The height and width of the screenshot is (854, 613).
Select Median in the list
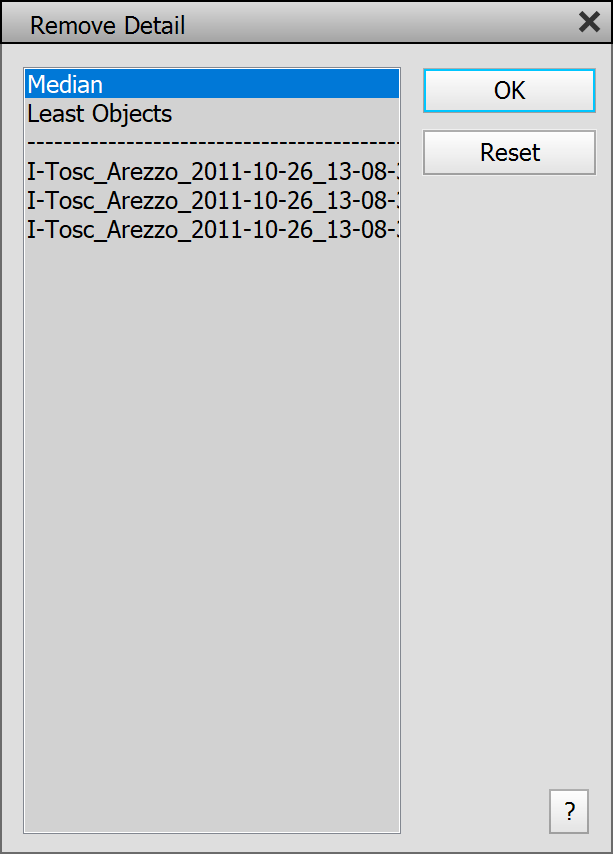pyautogui.click(x=66, y=85)
